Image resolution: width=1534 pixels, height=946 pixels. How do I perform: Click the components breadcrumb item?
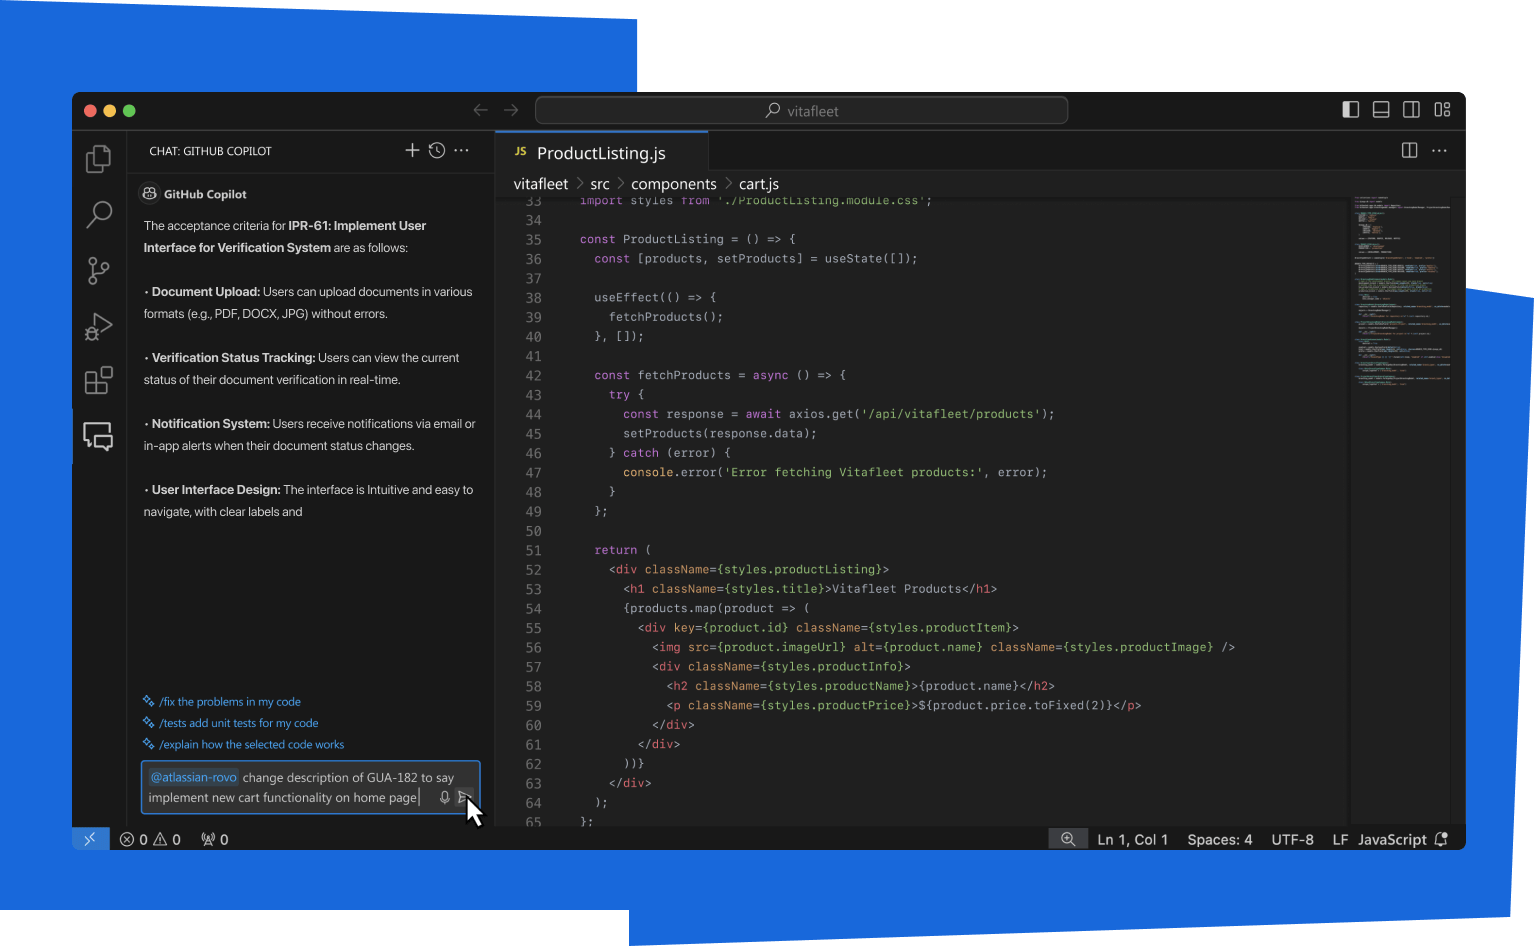(673, 184)
